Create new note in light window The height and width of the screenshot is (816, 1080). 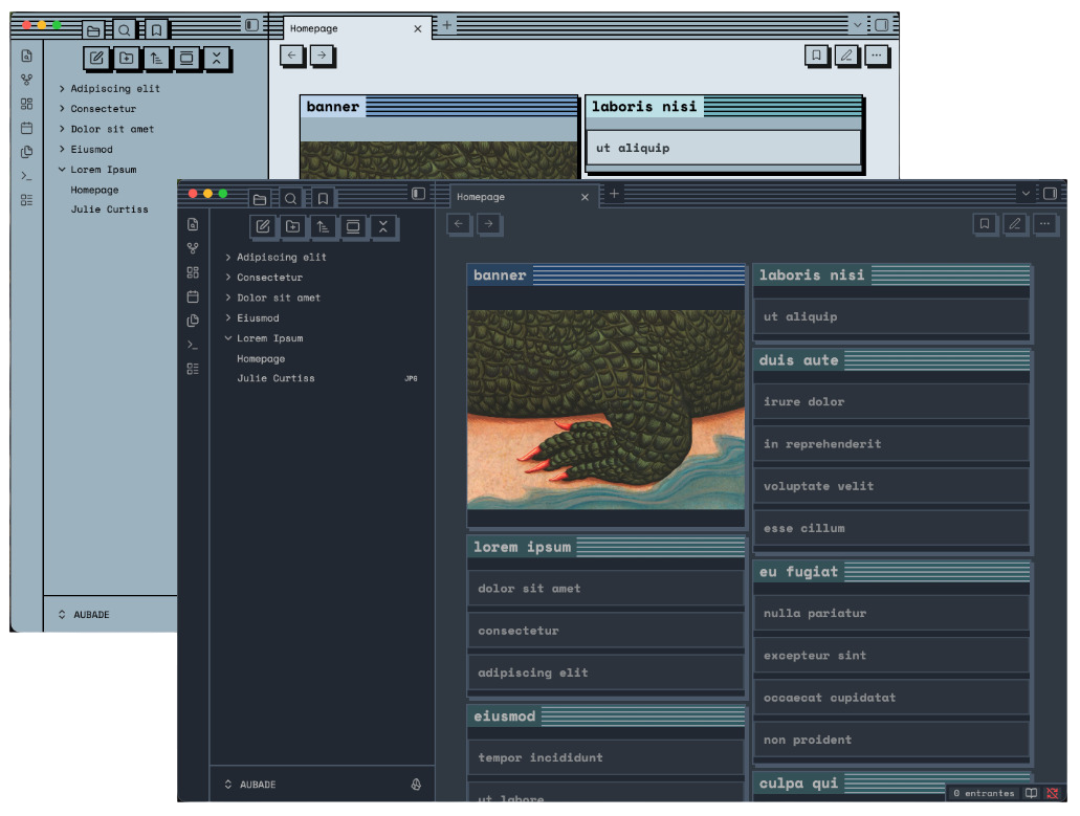[96, 58]
